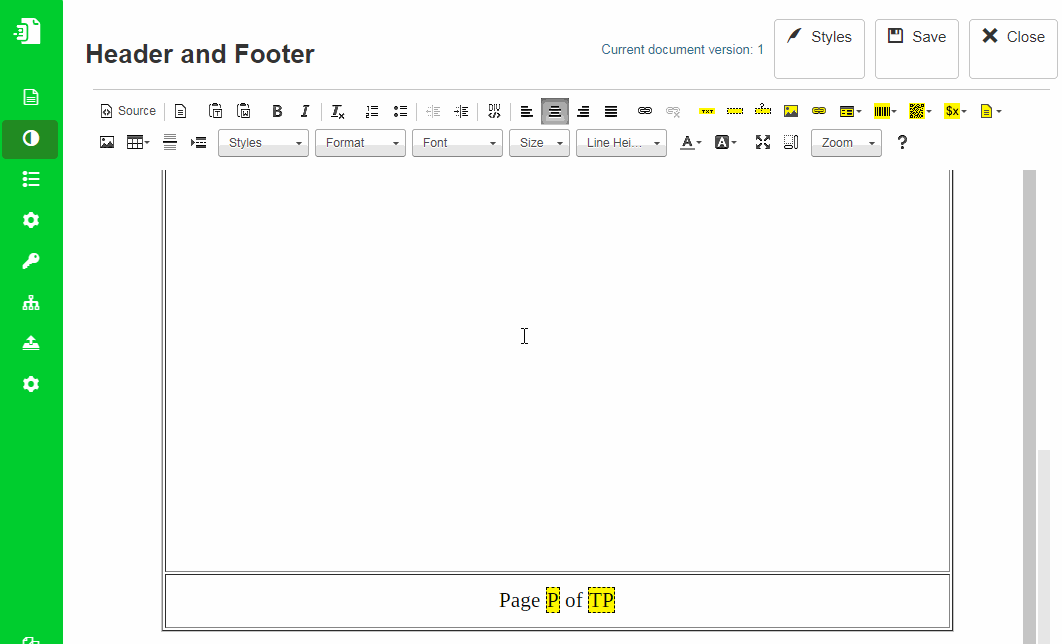Click inside the Page P of TP footer
This screenshot has width=1062, height=644.
(557, 600)
